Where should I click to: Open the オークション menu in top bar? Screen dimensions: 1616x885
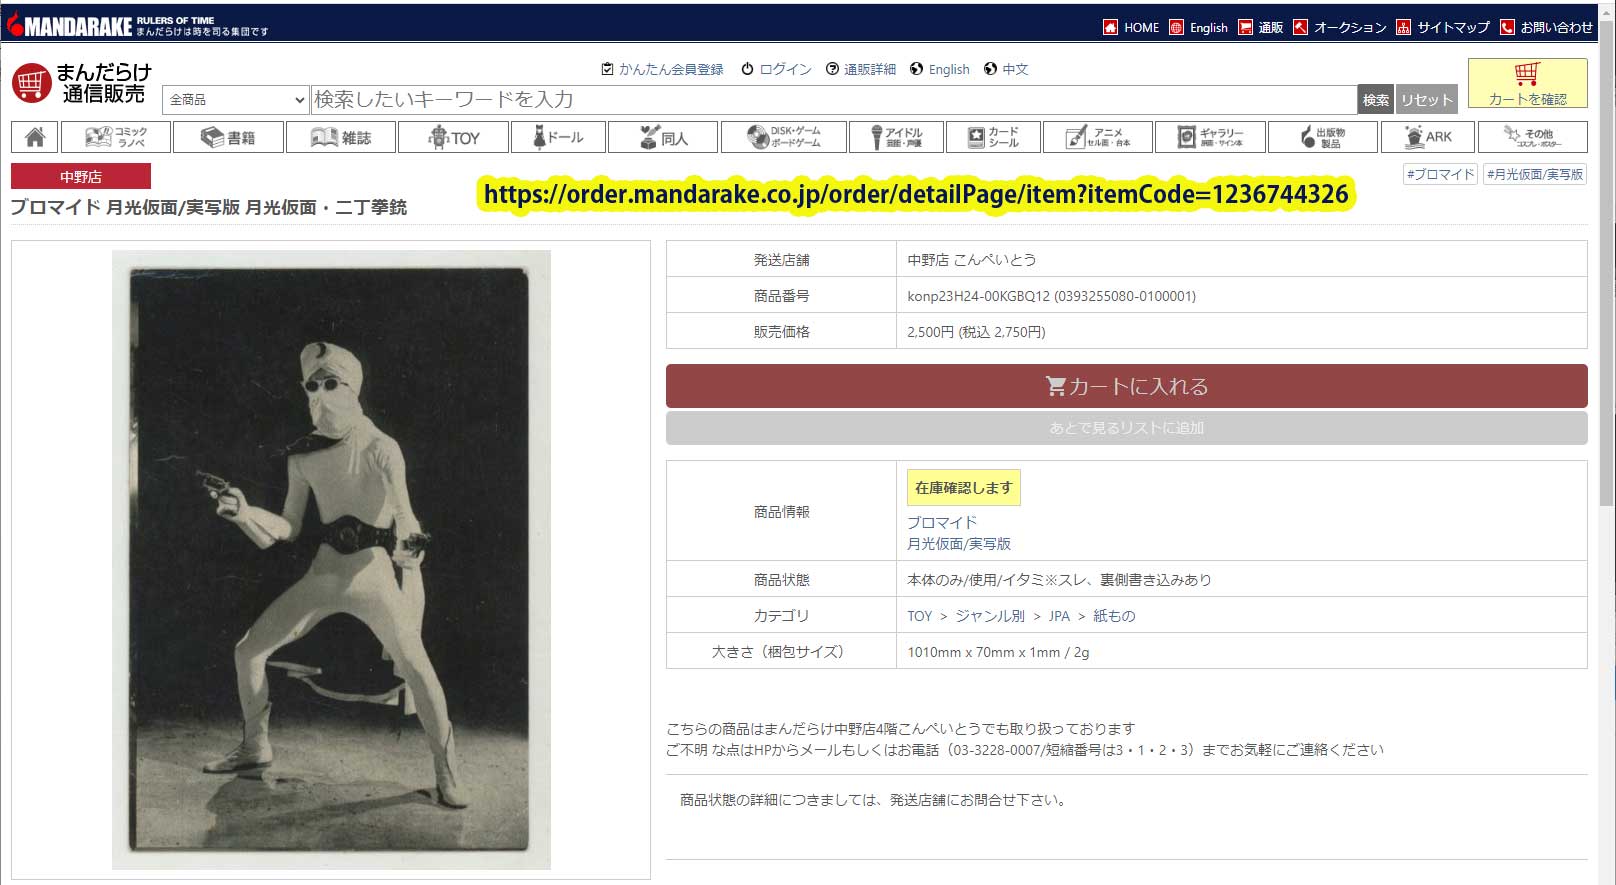click(1339, 27)
